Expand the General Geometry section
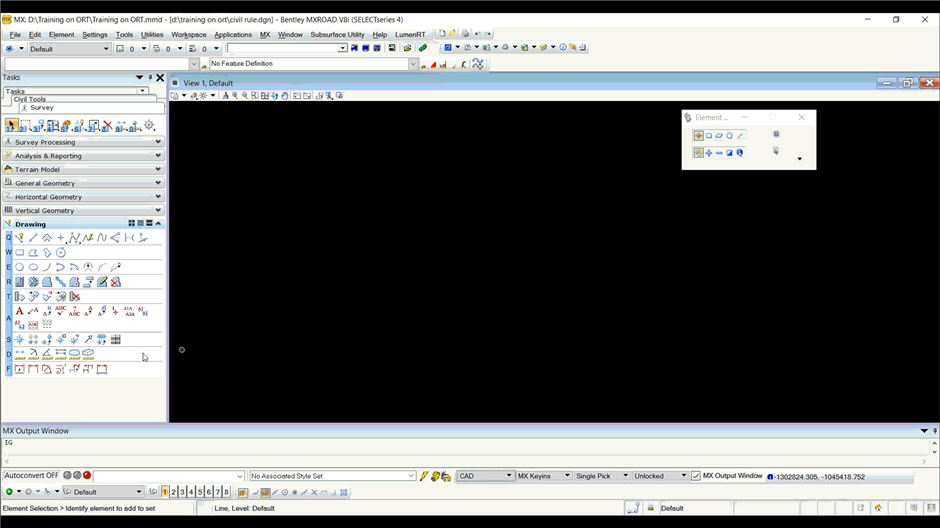The height and width of the screenshot is (528, 940). tap(83, 183)
